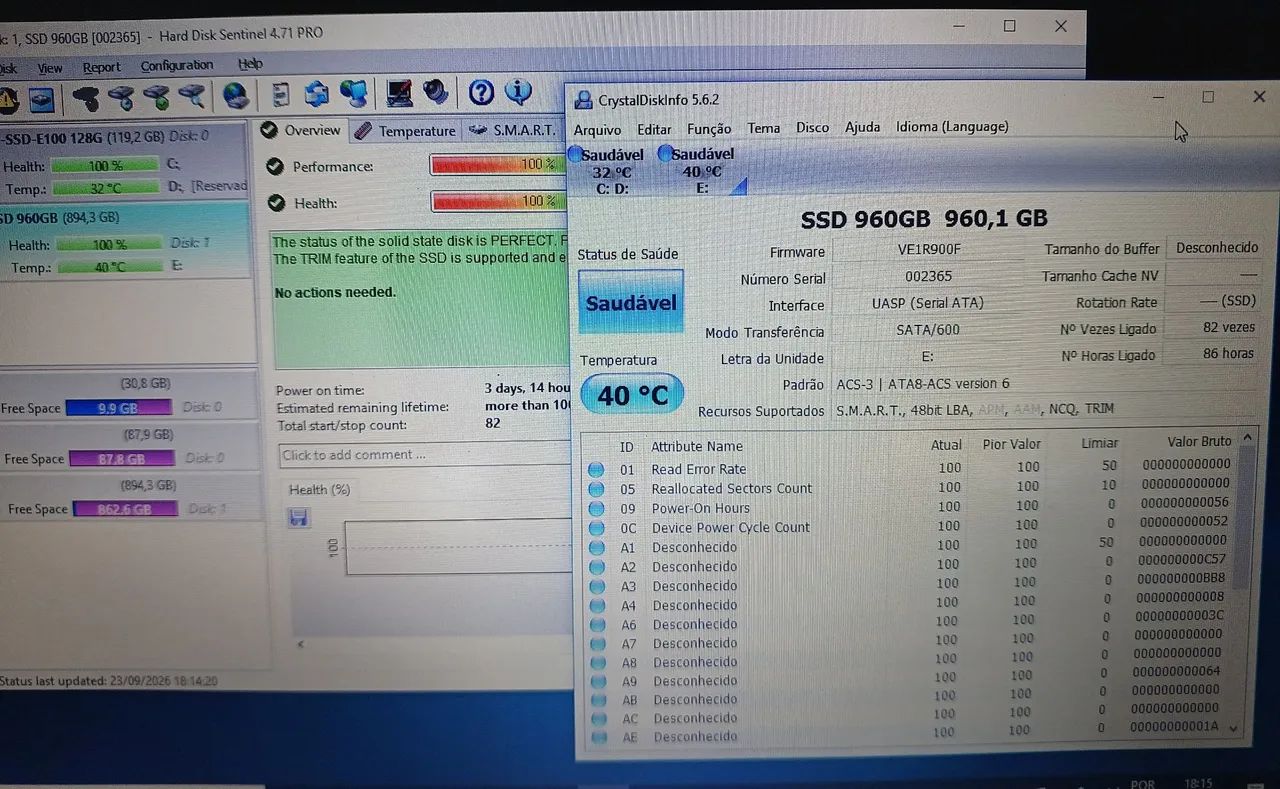1280x789 pixels.
Task: Click the blue question mark help icon
Action: pos(481,93)
